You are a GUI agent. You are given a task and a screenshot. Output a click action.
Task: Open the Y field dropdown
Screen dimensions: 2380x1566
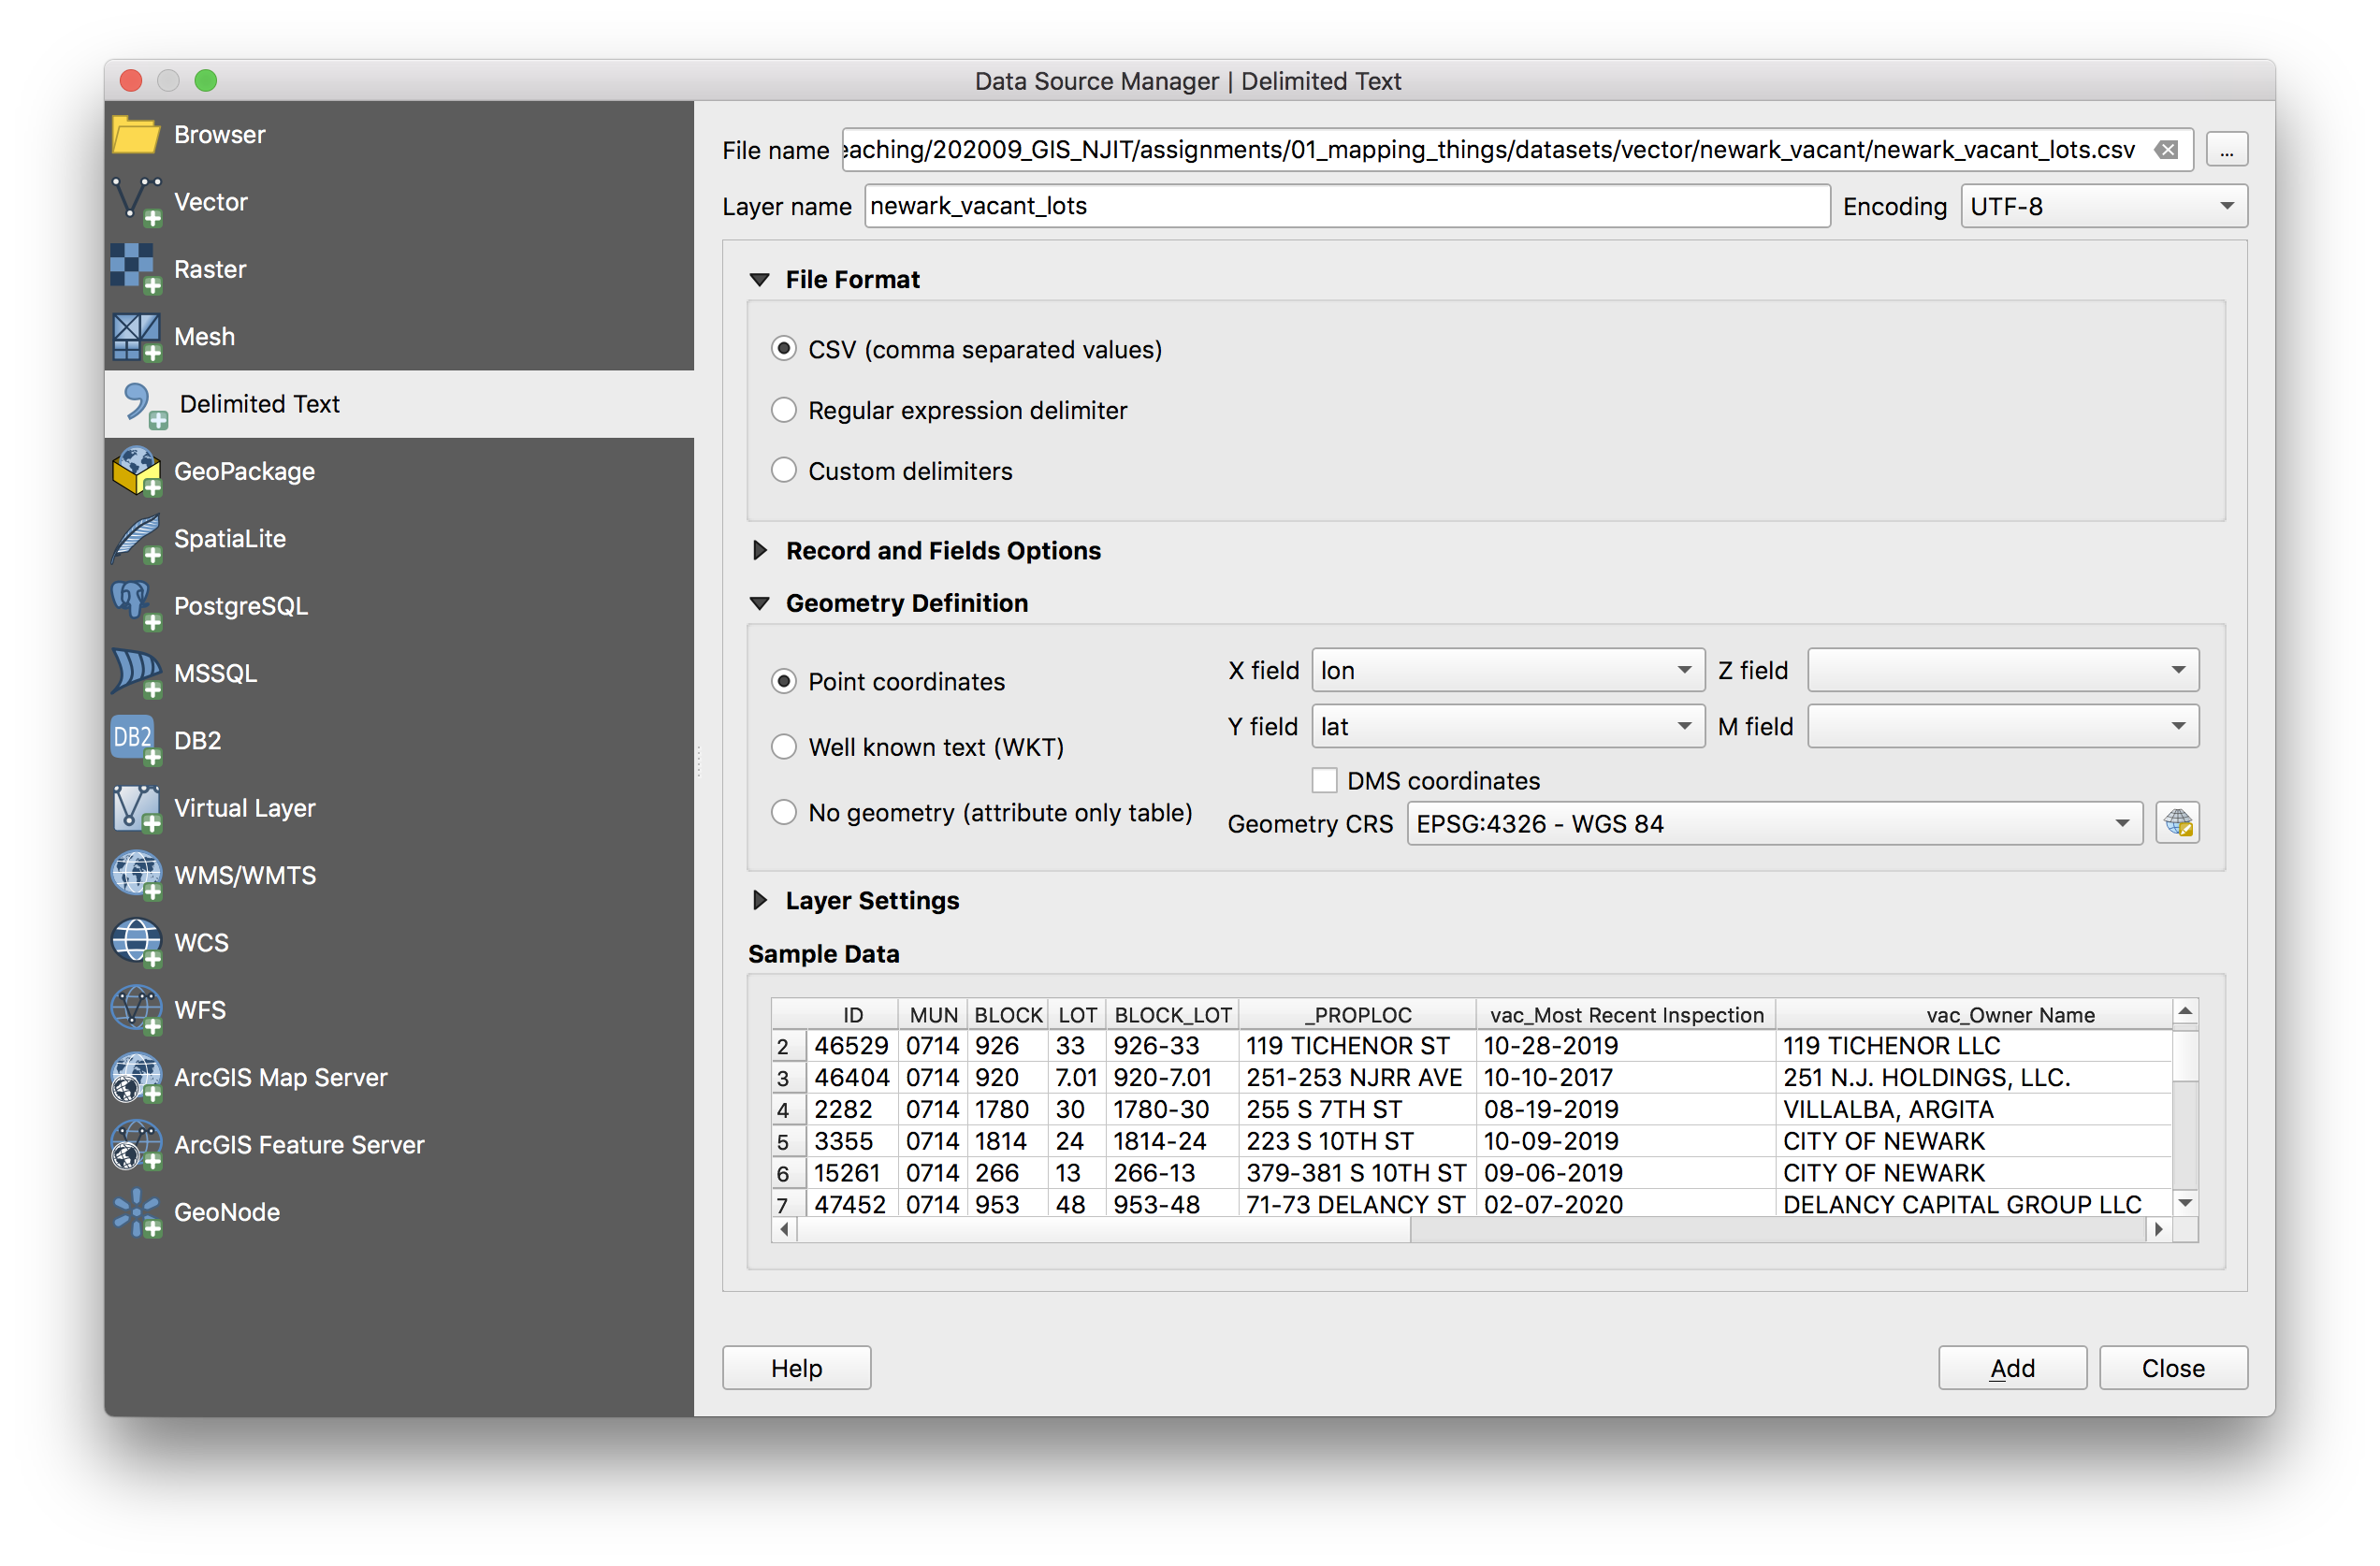click(x=1506, y=726)
